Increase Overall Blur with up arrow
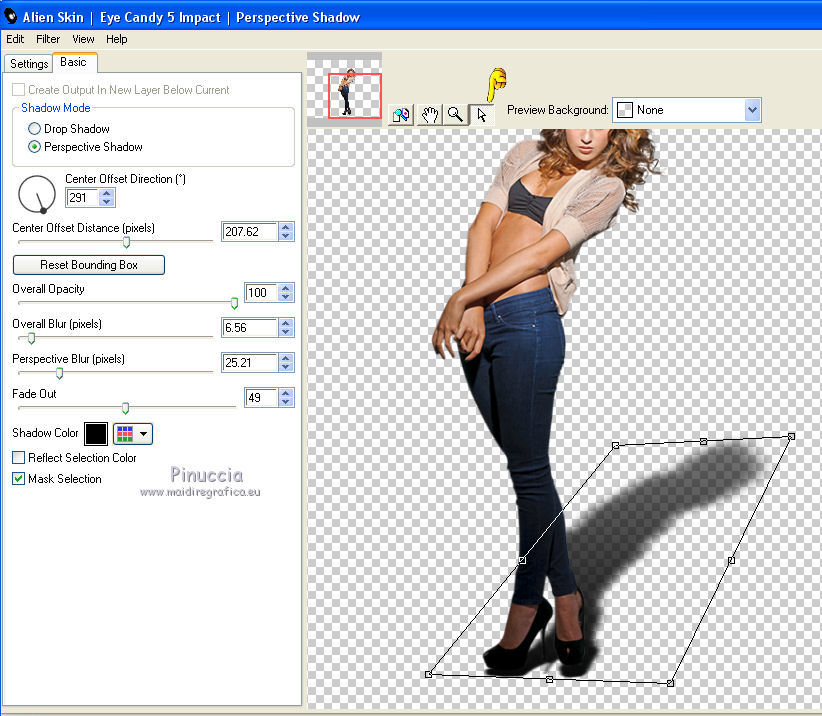 coord(286,323)
